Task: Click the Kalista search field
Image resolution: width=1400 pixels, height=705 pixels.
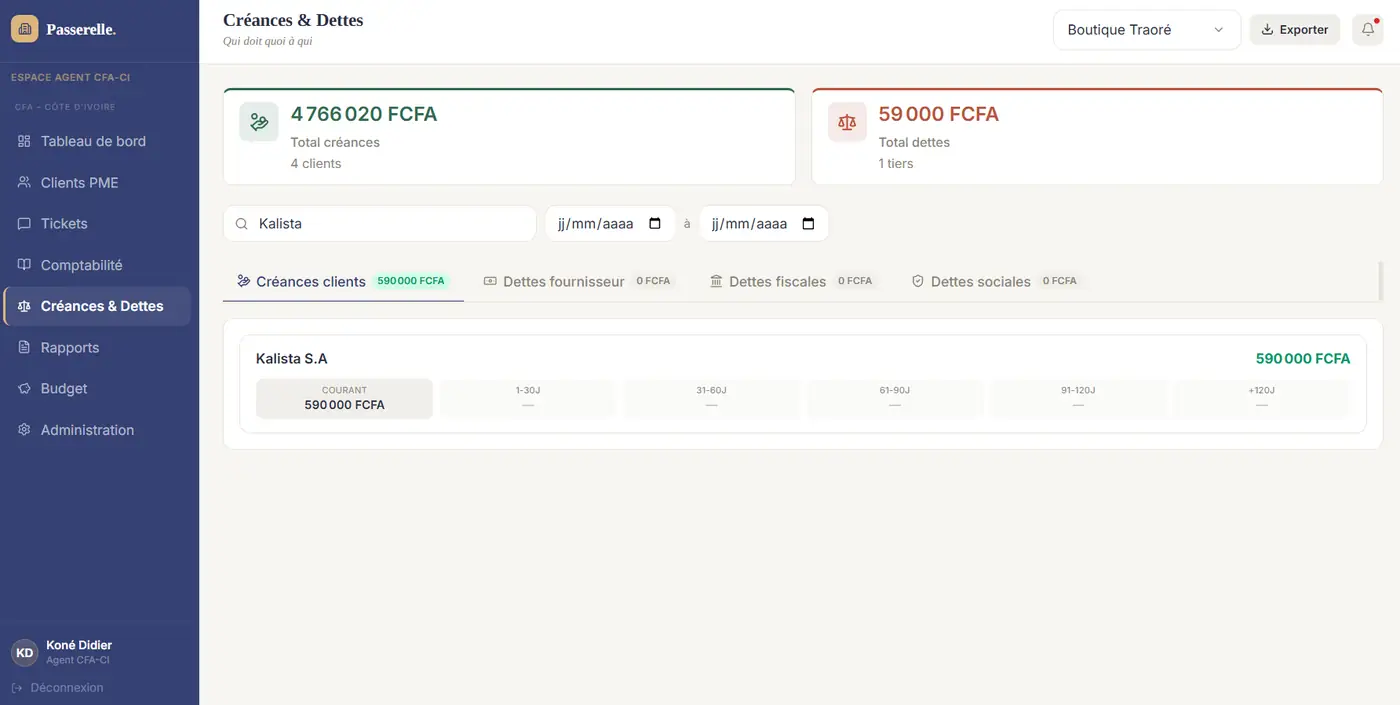Action: coord(380,224)
